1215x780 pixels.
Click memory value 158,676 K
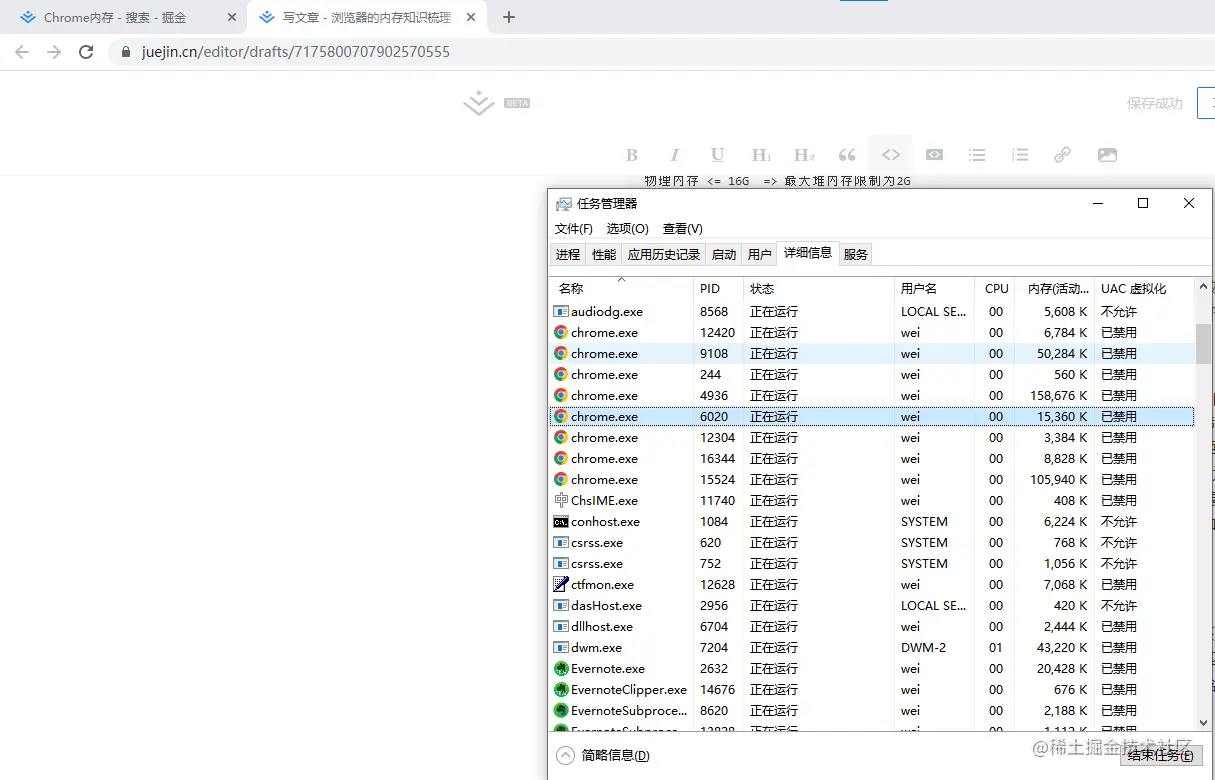click(x=1058, y=395)
